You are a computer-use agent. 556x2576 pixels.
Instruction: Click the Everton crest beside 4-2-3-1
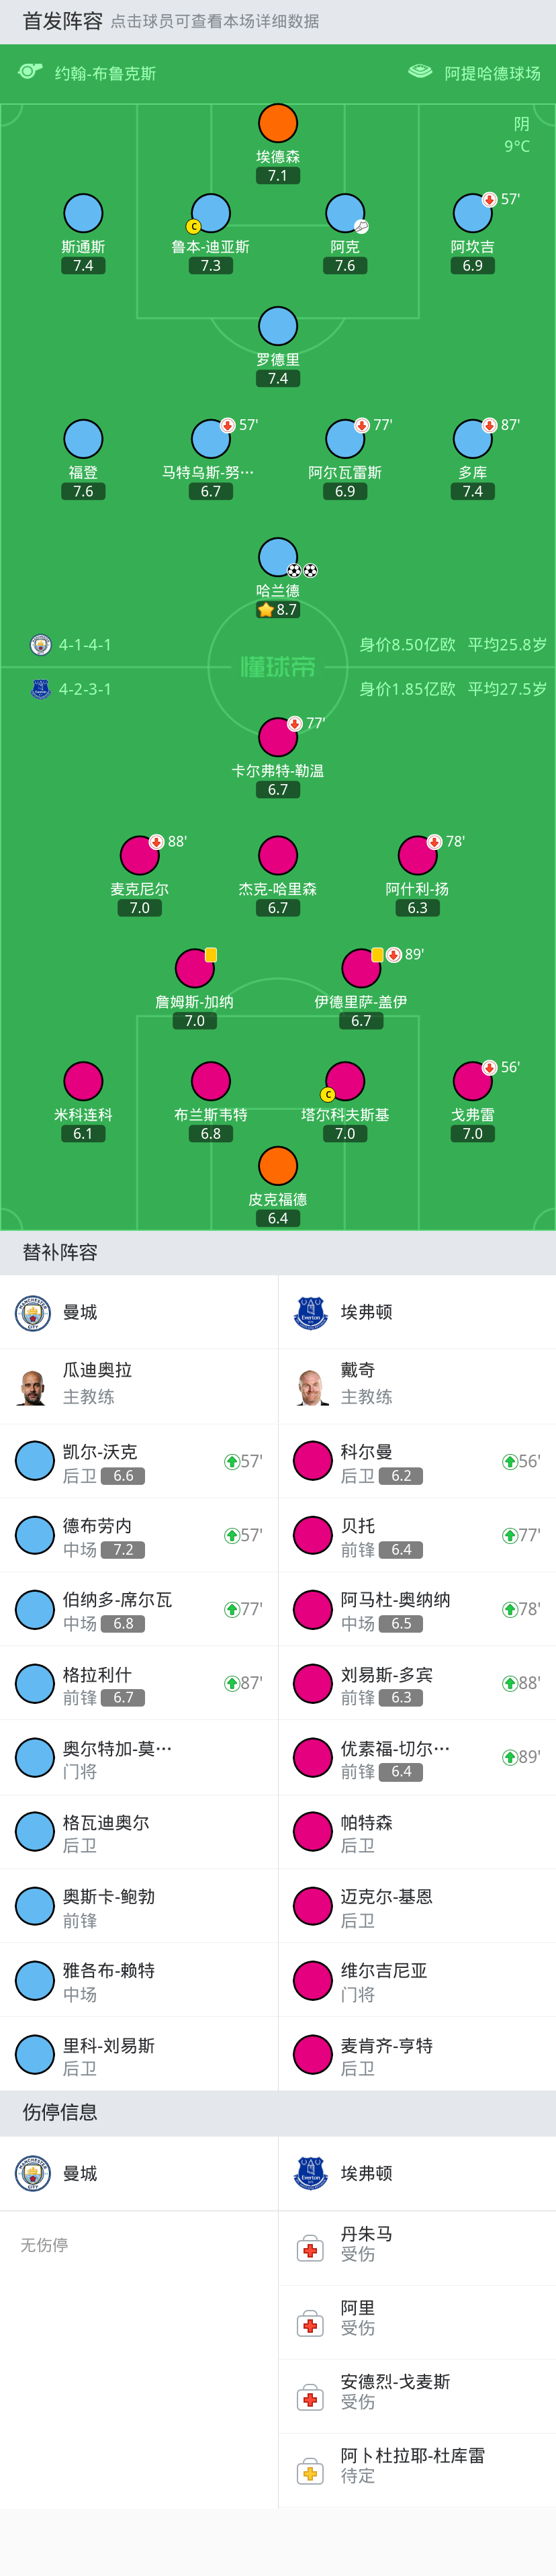pyautogui.click(x=41, y=689)
